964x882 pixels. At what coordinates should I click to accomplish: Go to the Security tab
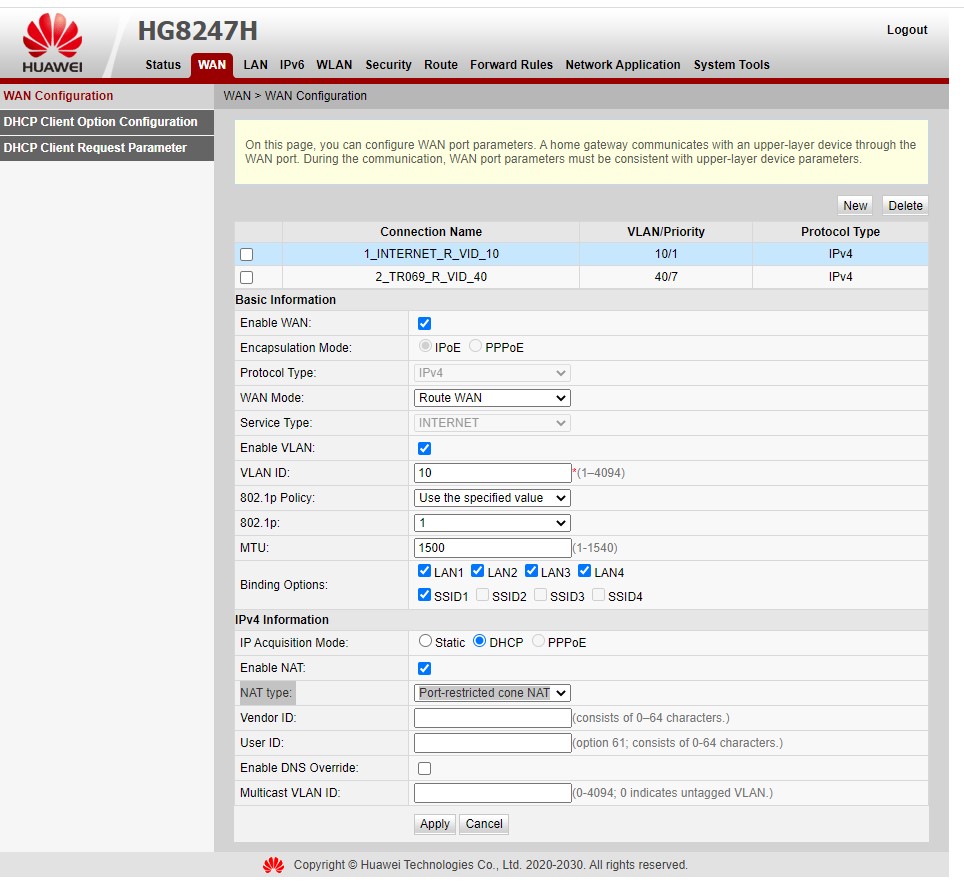[388, 65]
